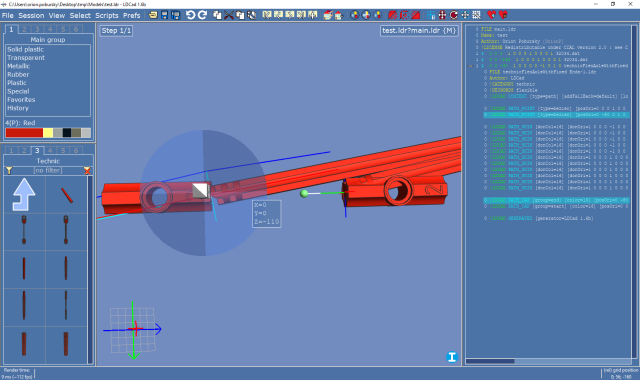Switch to color bin tab 2

24,29
